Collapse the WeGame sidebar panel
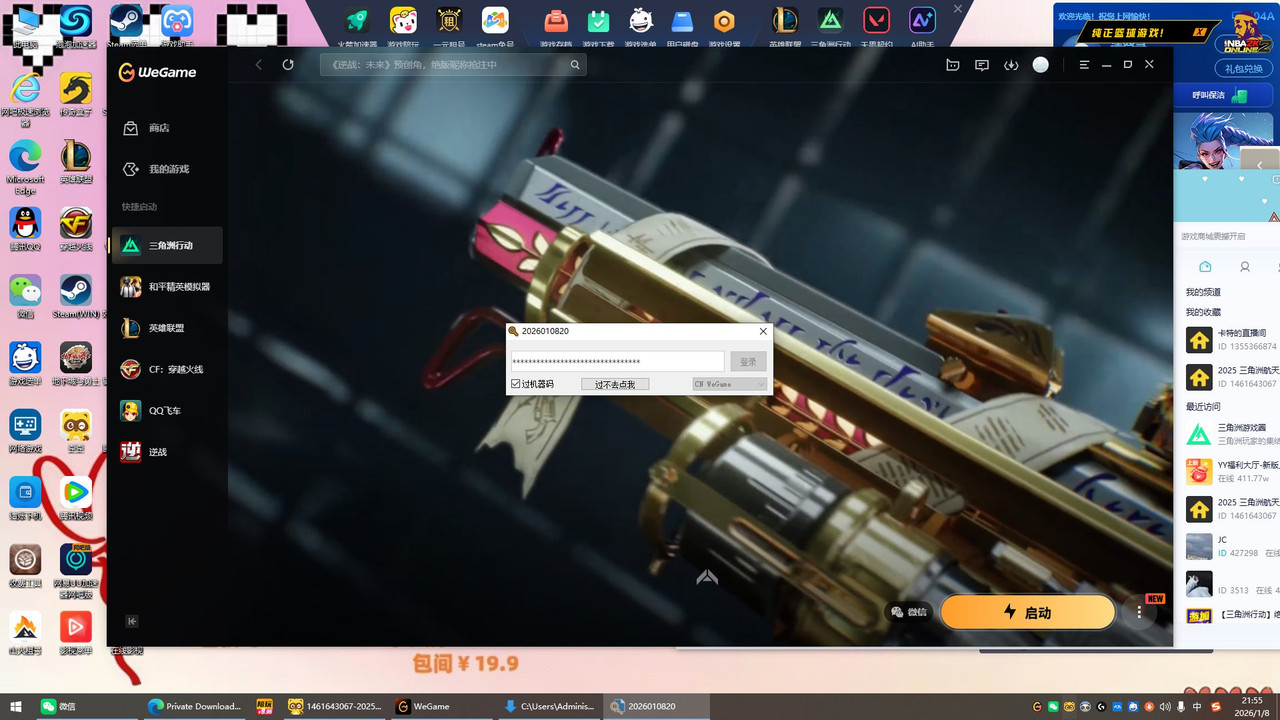 coord(132,621)
